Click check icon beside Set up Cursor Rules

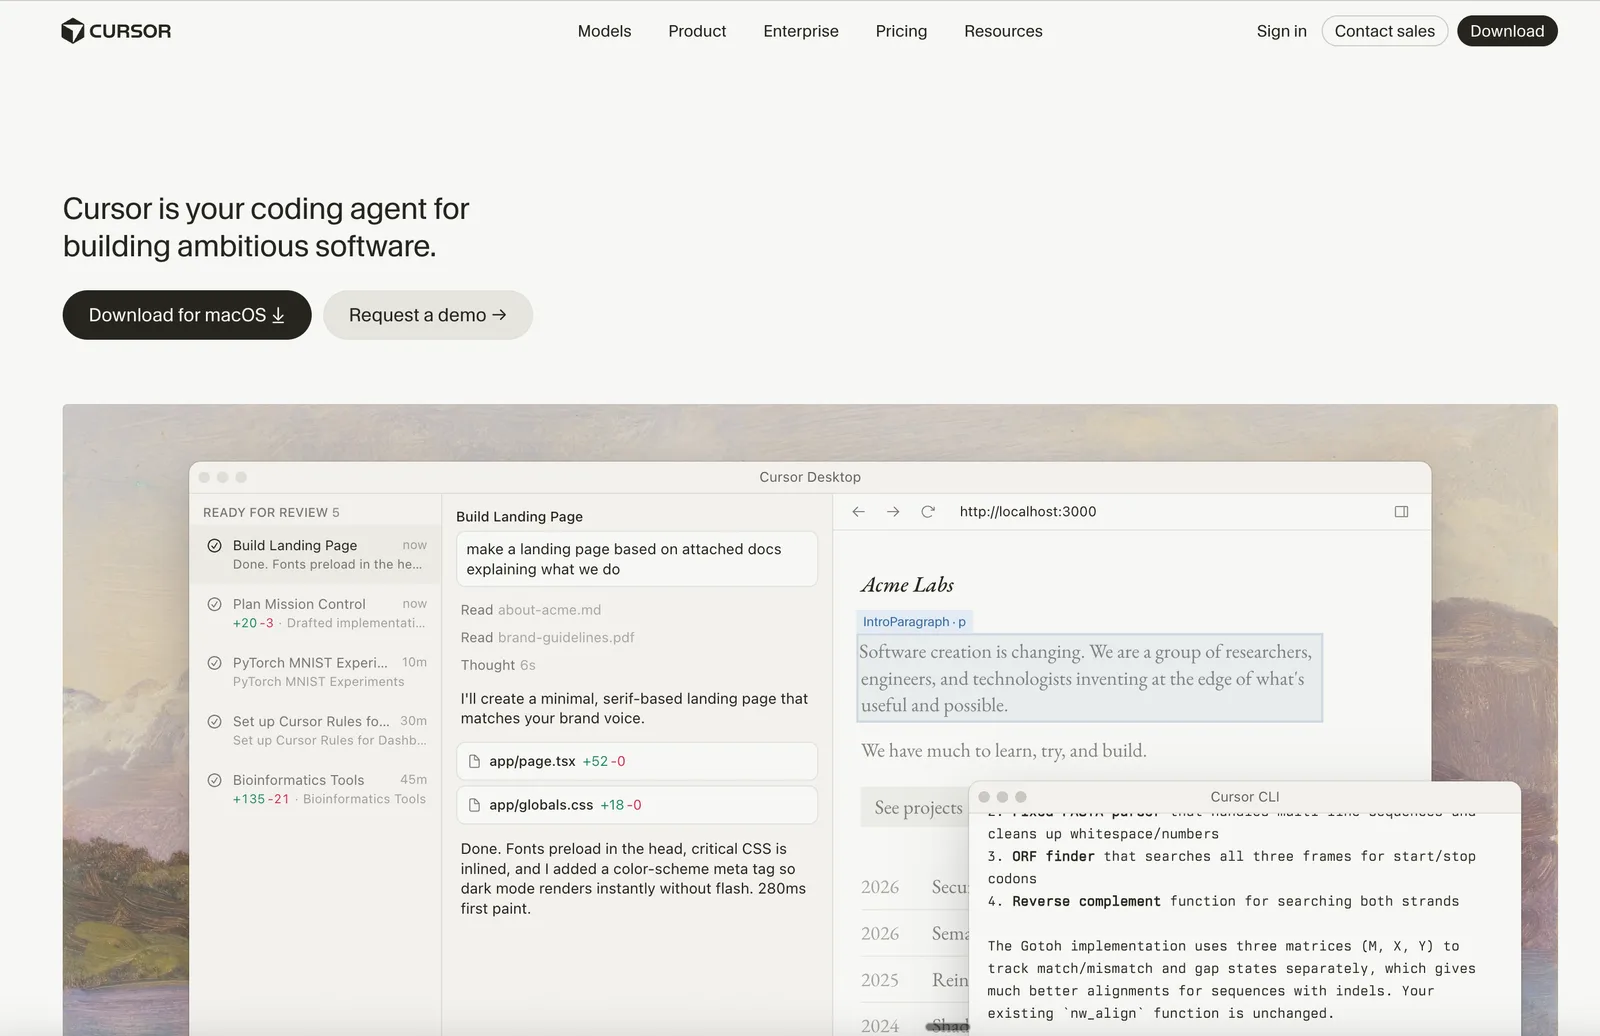[214, 721]
